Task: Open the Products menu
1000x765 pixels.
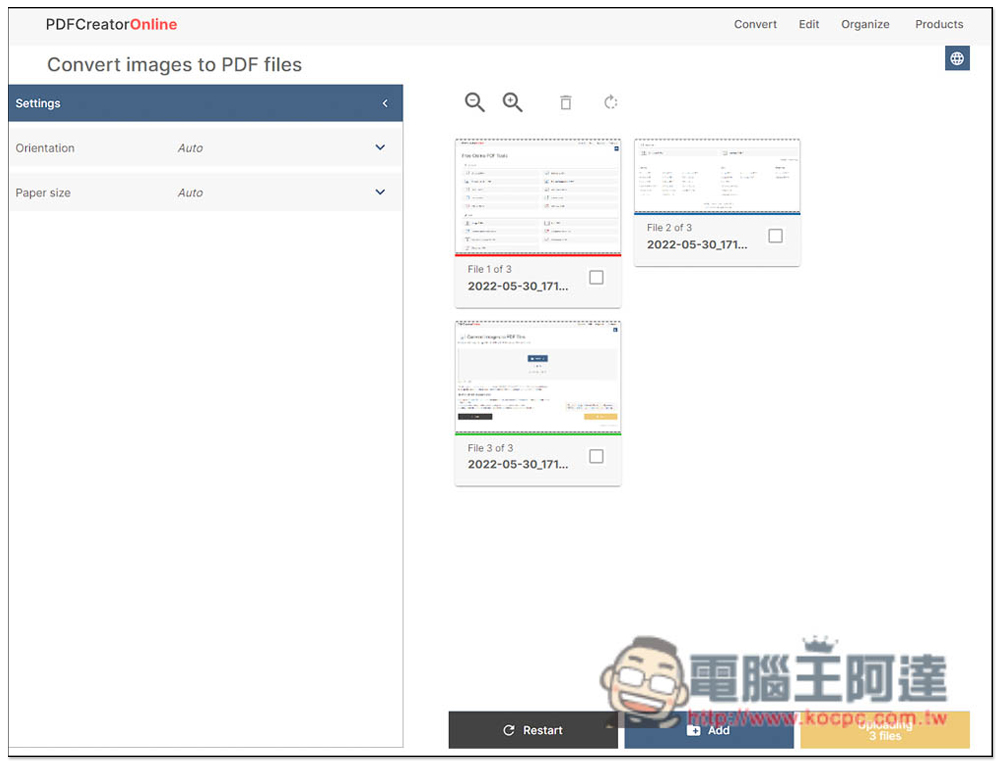Action: click(939, 24)
